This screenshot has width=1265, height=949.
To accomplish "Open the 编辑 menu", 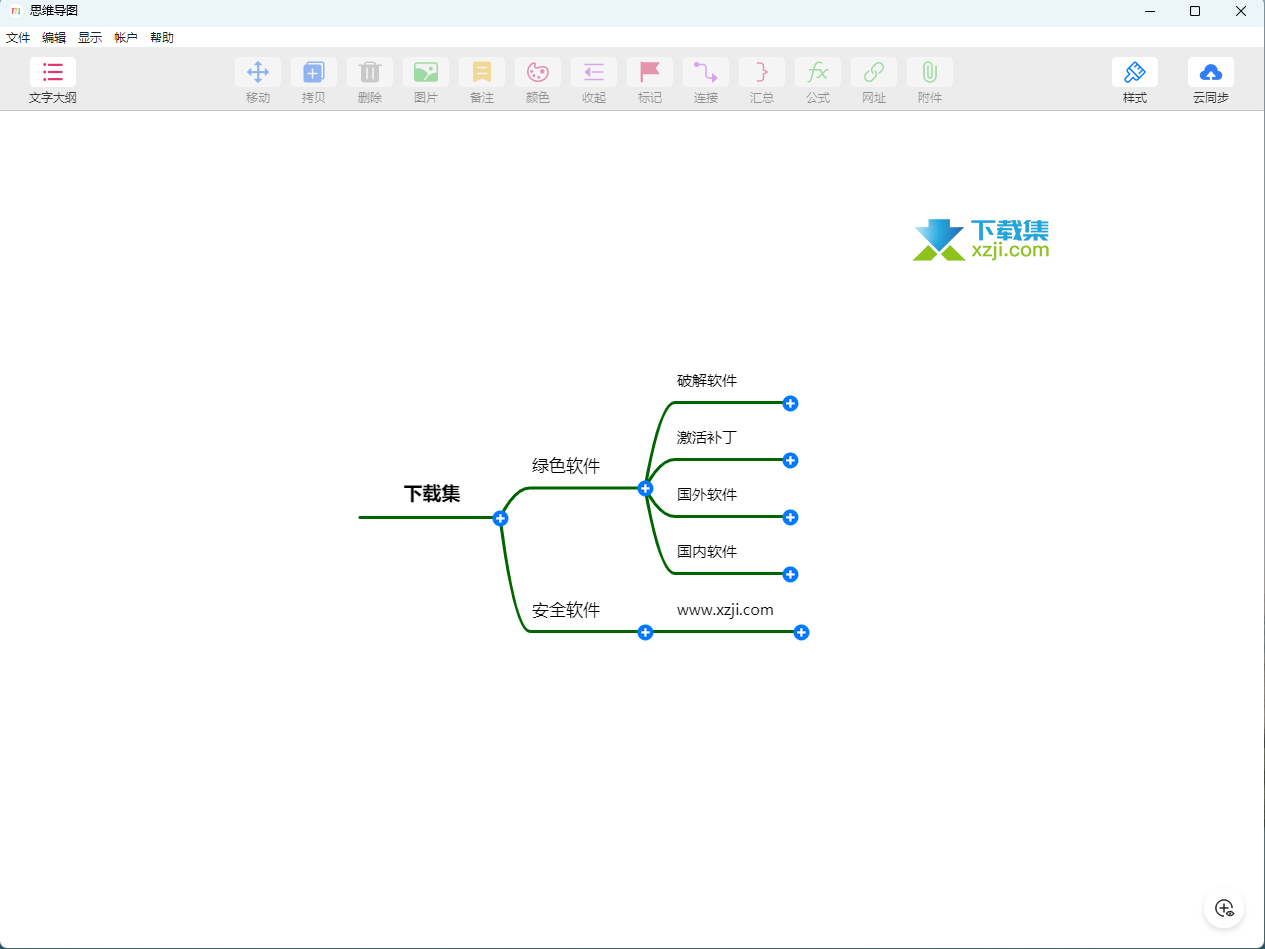I will tap(54, 38).
